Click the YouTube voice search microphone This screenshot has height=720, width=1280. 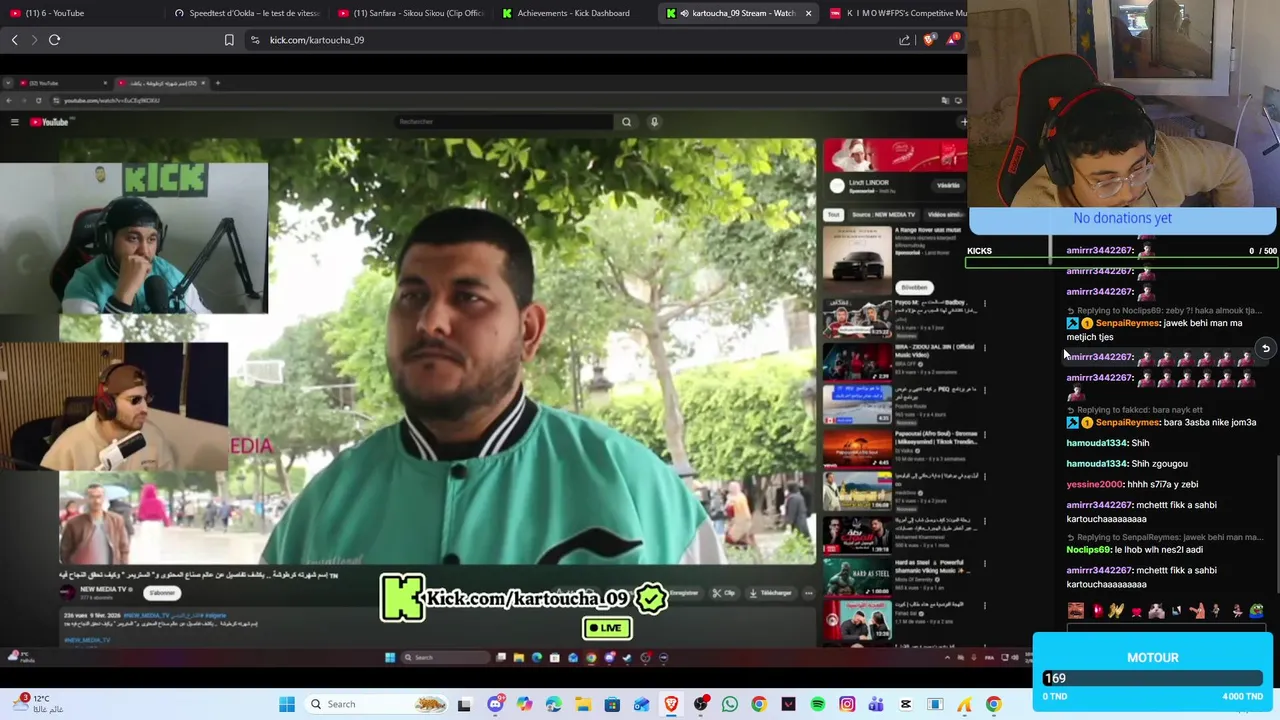tap(654, 122)
